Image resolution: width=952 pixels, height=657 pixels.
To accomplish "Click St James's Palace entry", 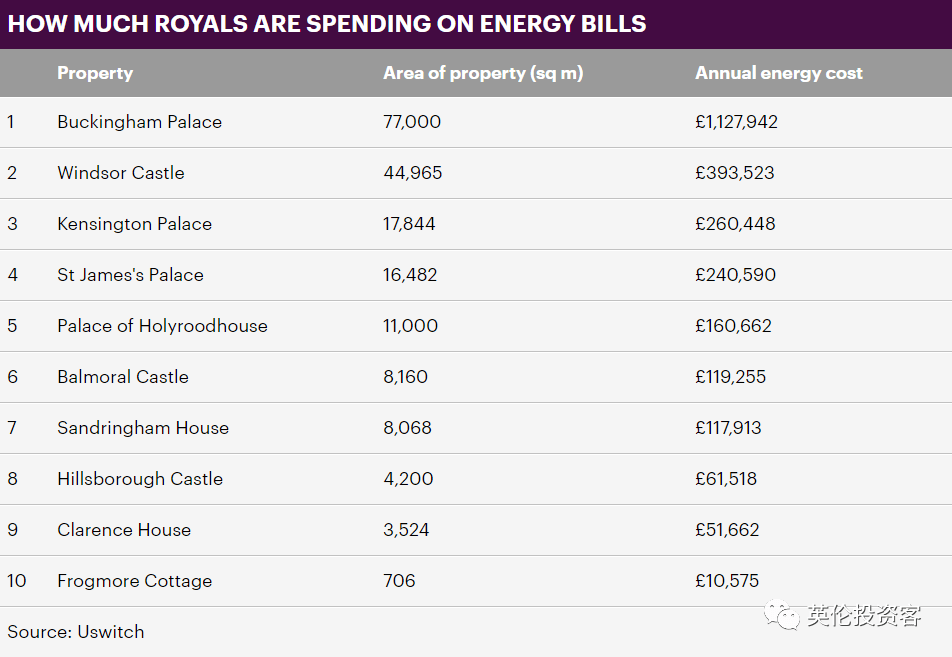I will (x=130, y=275).
